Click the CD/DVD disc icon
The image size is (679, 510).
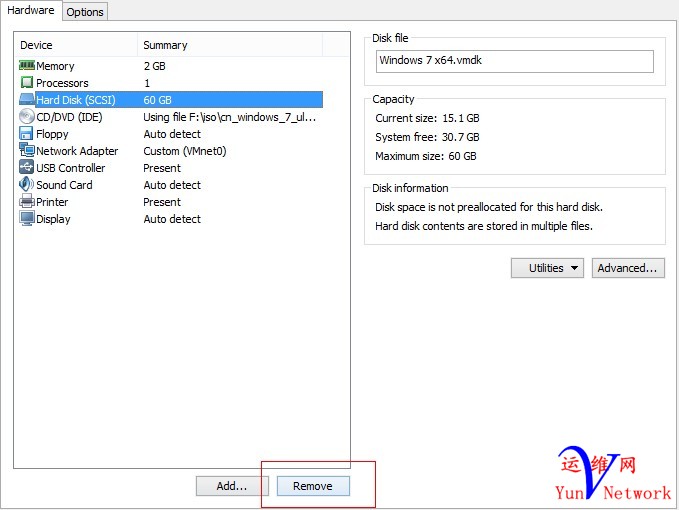click(26, 116)
